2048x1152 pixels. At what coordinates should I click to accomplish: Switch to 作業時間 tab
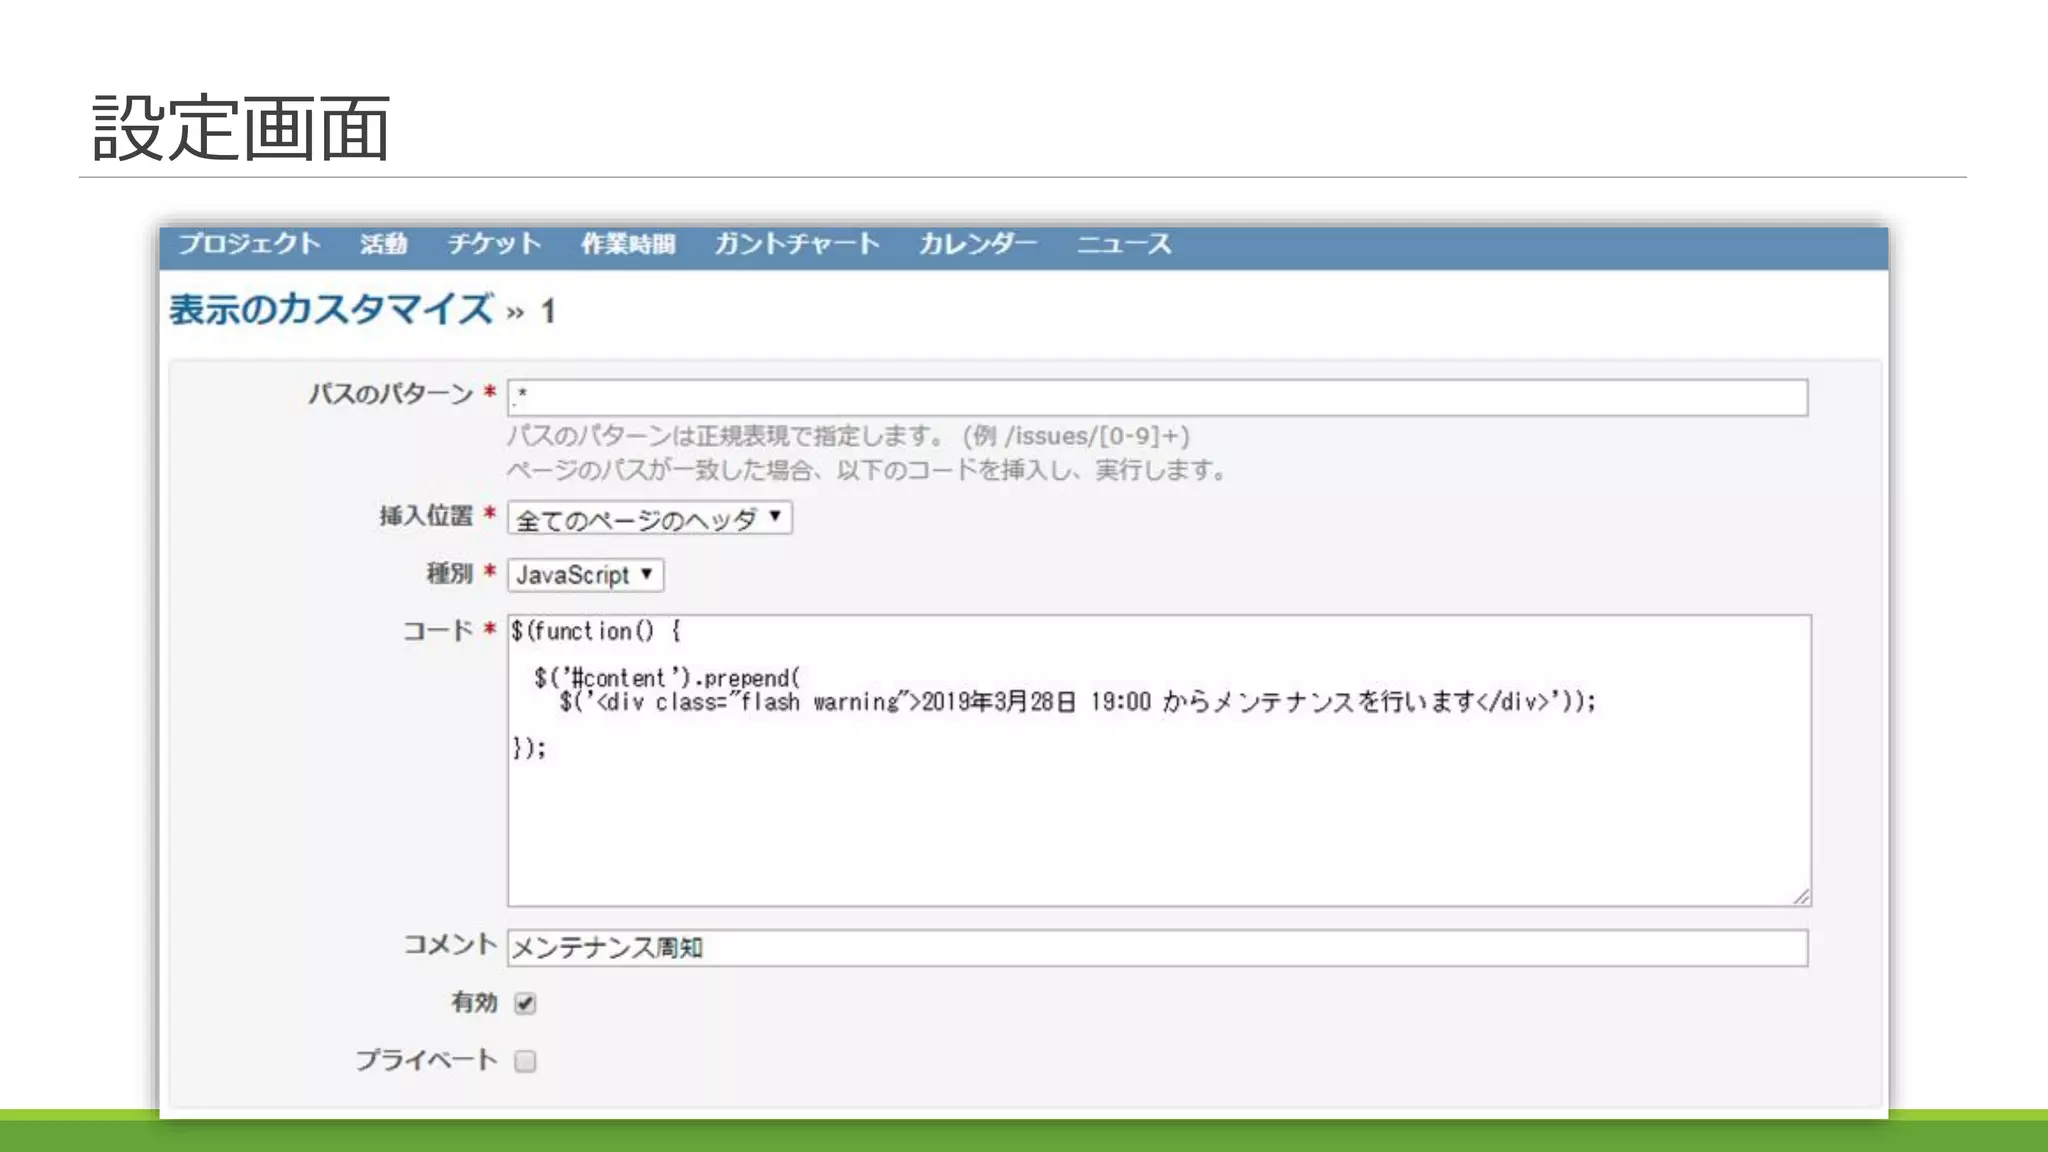pyautogui.click(x=628, y=244)
